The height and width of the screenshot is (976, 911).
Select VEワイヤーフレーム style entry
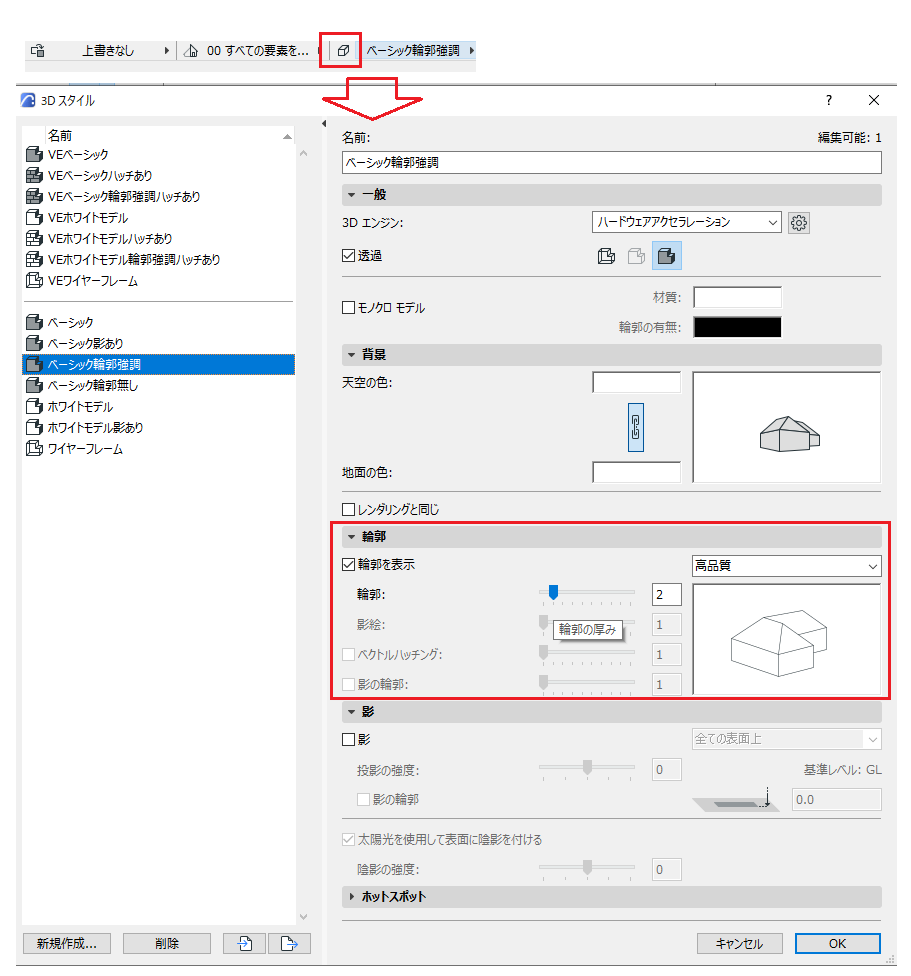click(x=93, y=281)
